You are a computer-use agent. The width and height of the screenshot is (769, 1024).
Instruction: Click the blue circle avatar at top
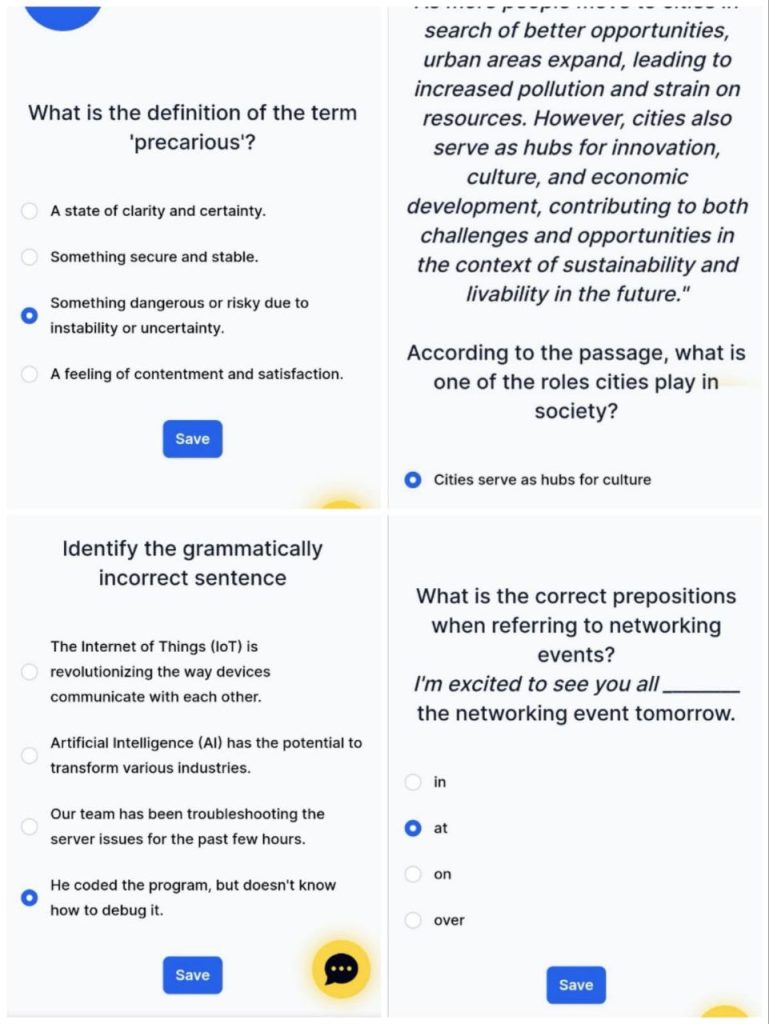click(63, 12)
